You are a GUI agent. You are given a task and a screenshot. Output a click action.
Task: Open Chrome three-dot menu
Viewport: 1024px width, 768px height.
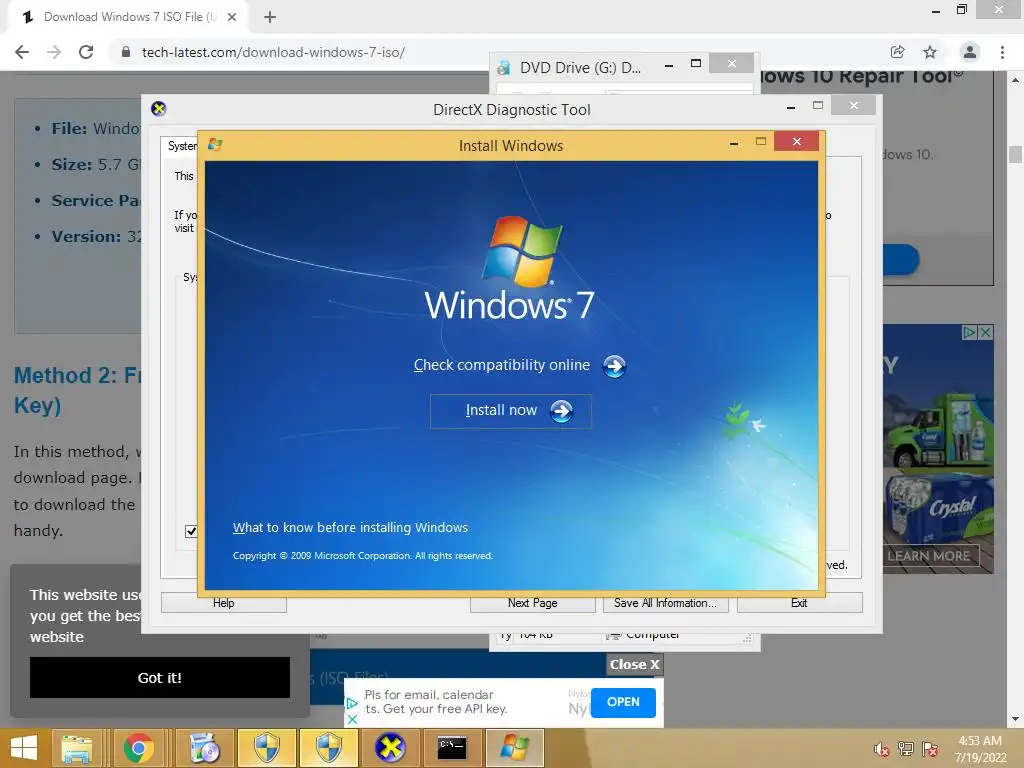tap(1002, 52)
